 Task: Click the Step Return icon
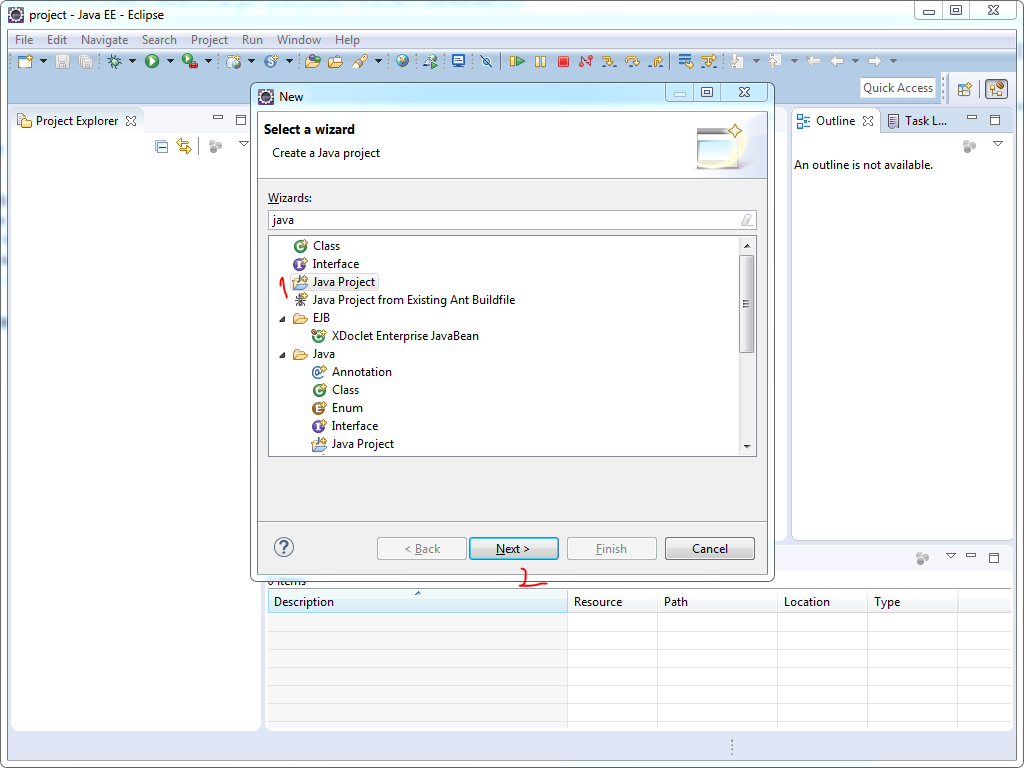656,61
